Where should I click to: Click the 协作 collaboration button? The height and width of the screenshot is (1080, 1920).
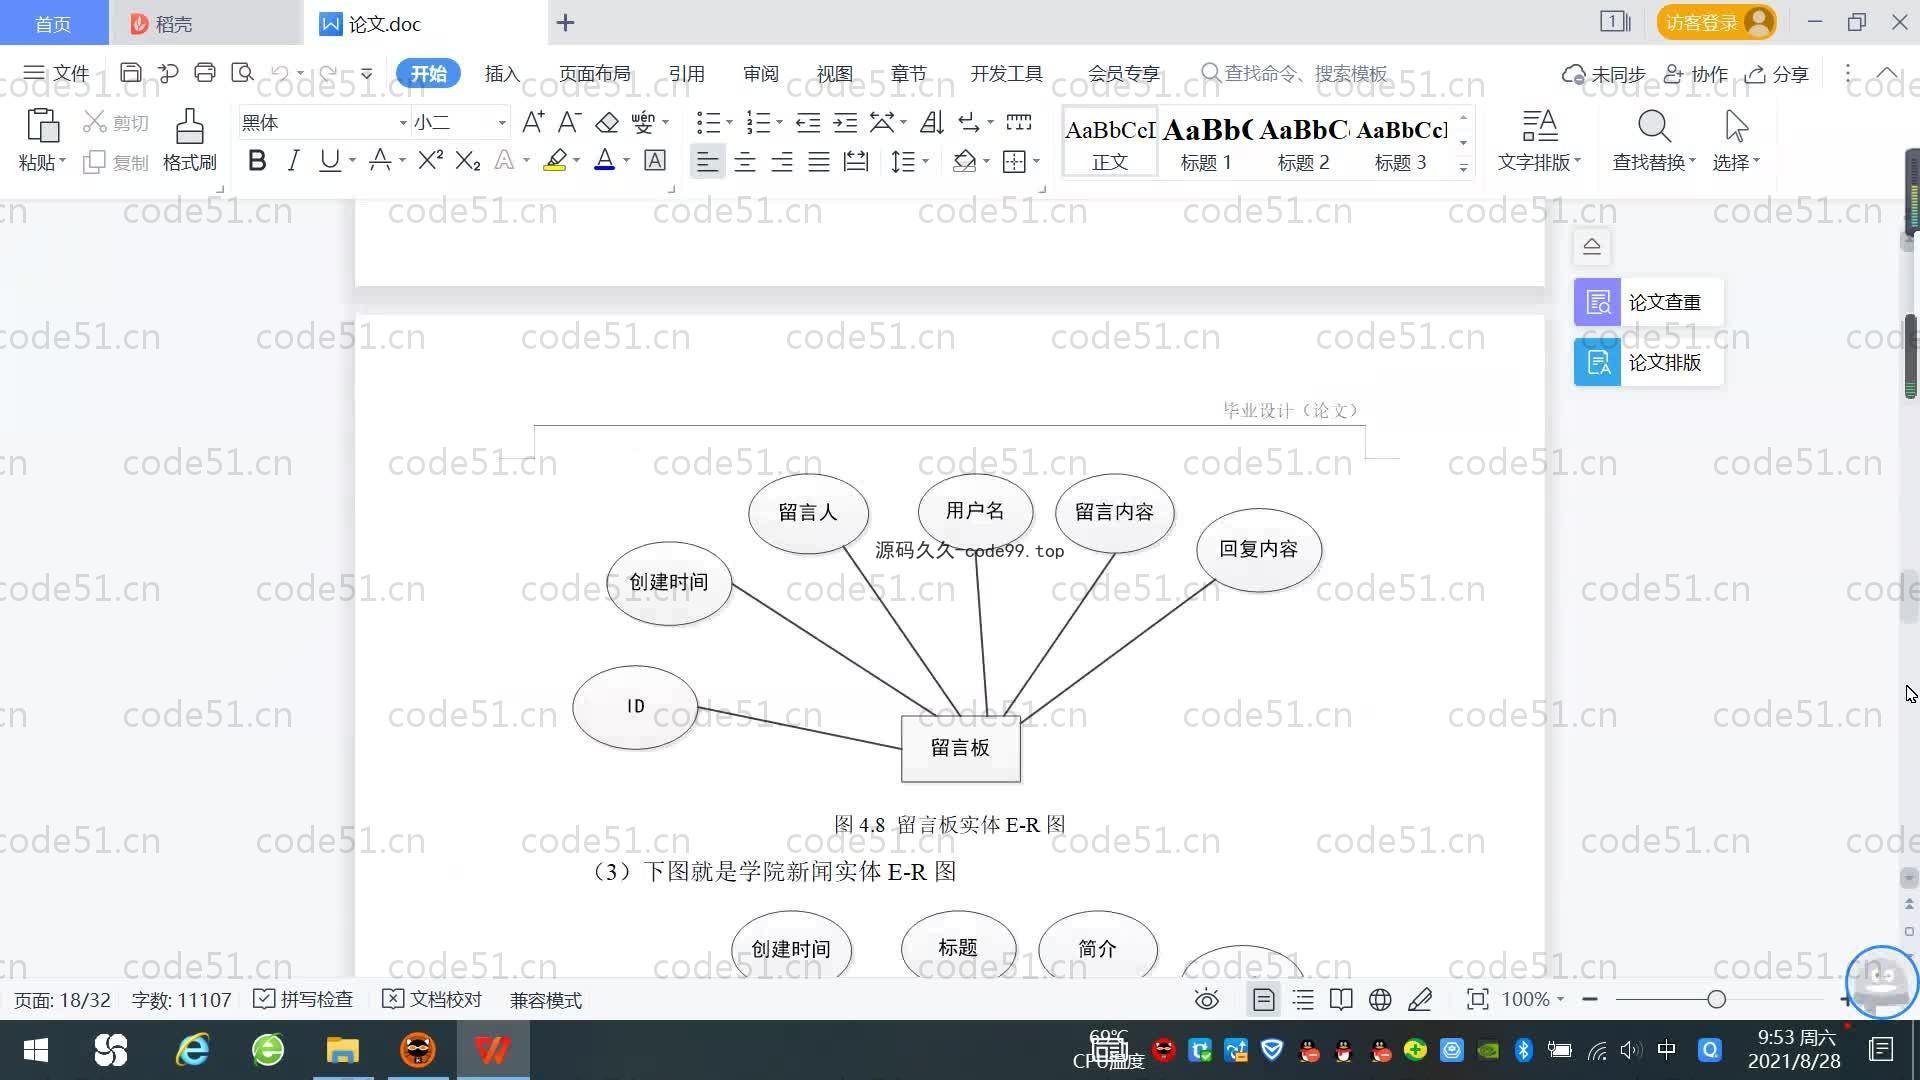pos(1696,74)
